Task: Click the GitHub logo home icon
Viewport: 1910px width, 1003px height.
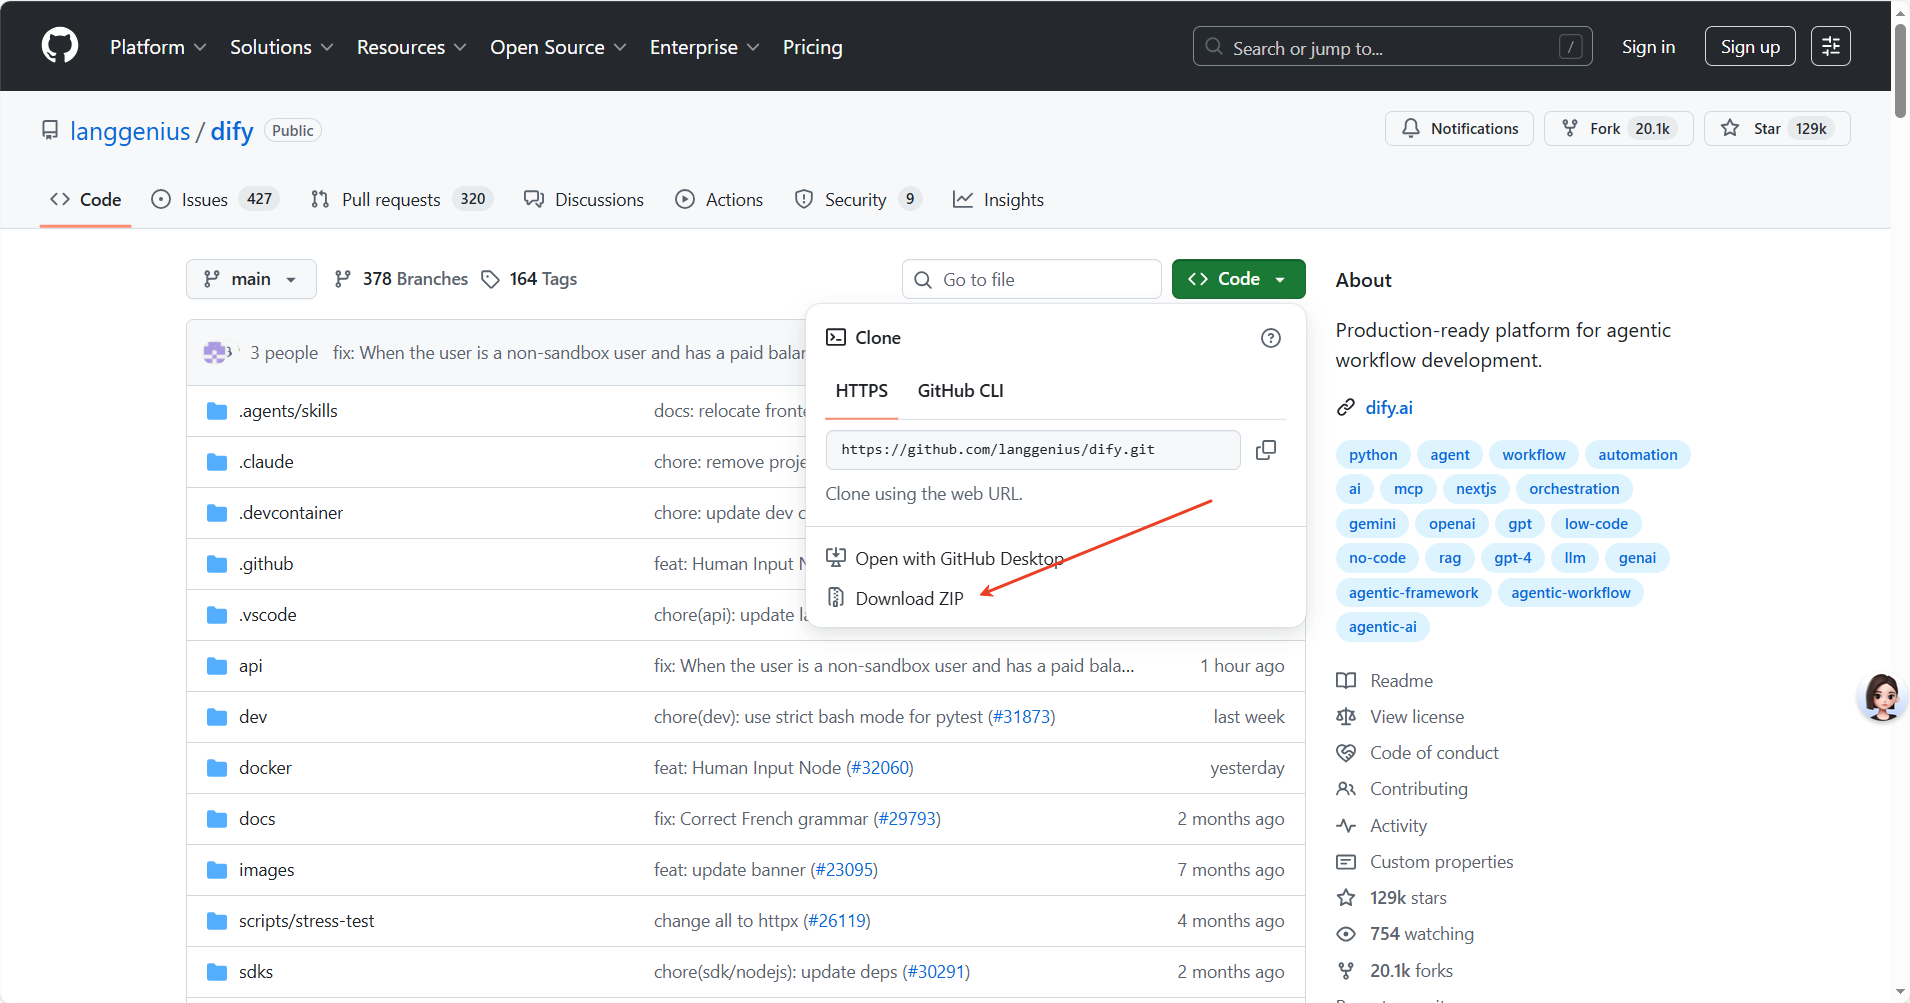Action: pyautogui.click(x=60, y=46)
